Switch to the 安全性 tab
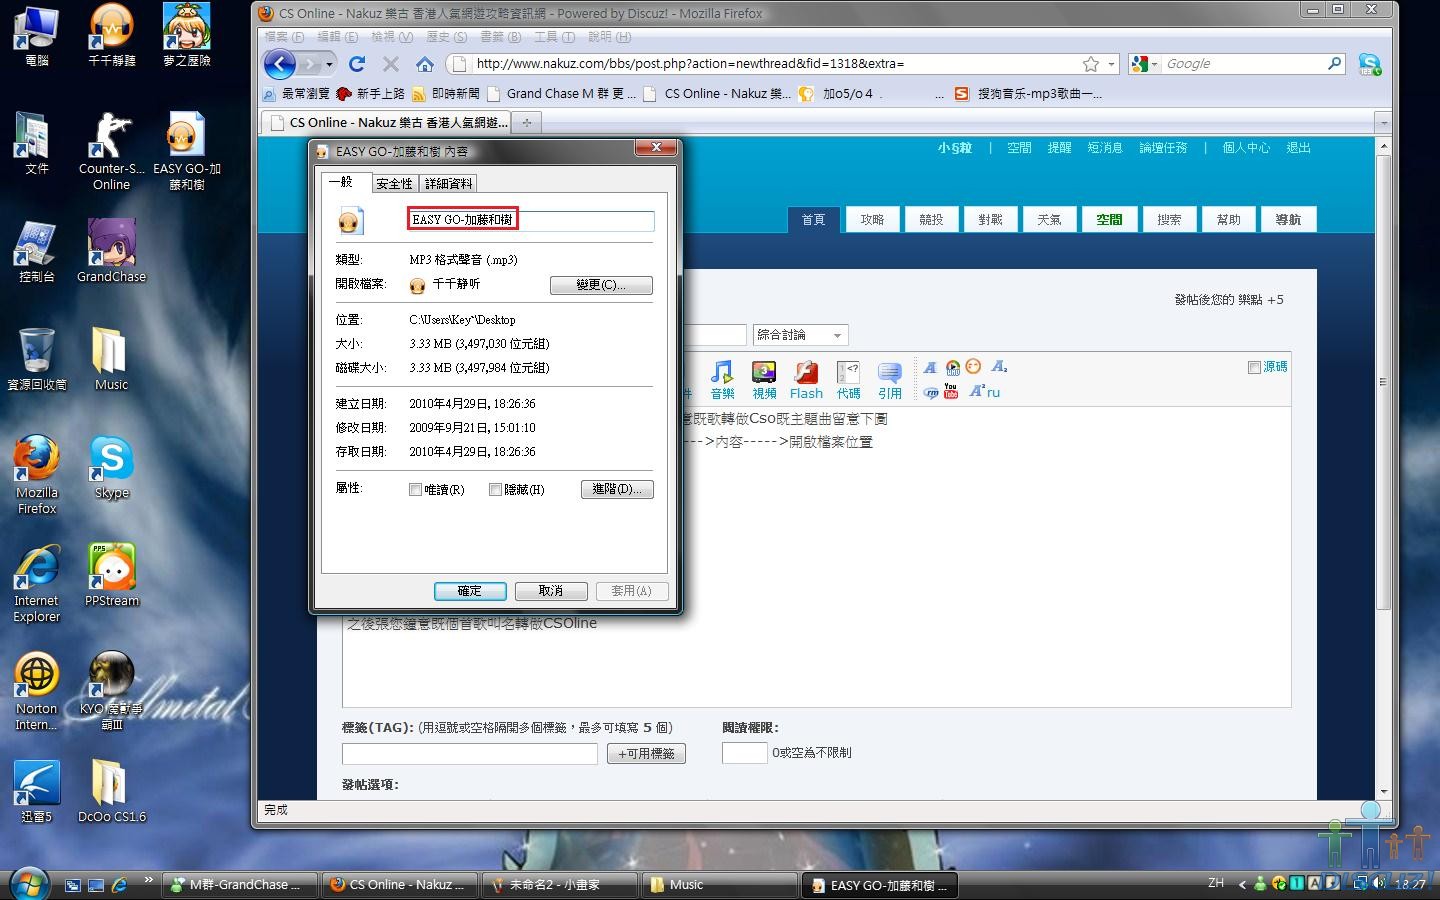 point(394,184)
